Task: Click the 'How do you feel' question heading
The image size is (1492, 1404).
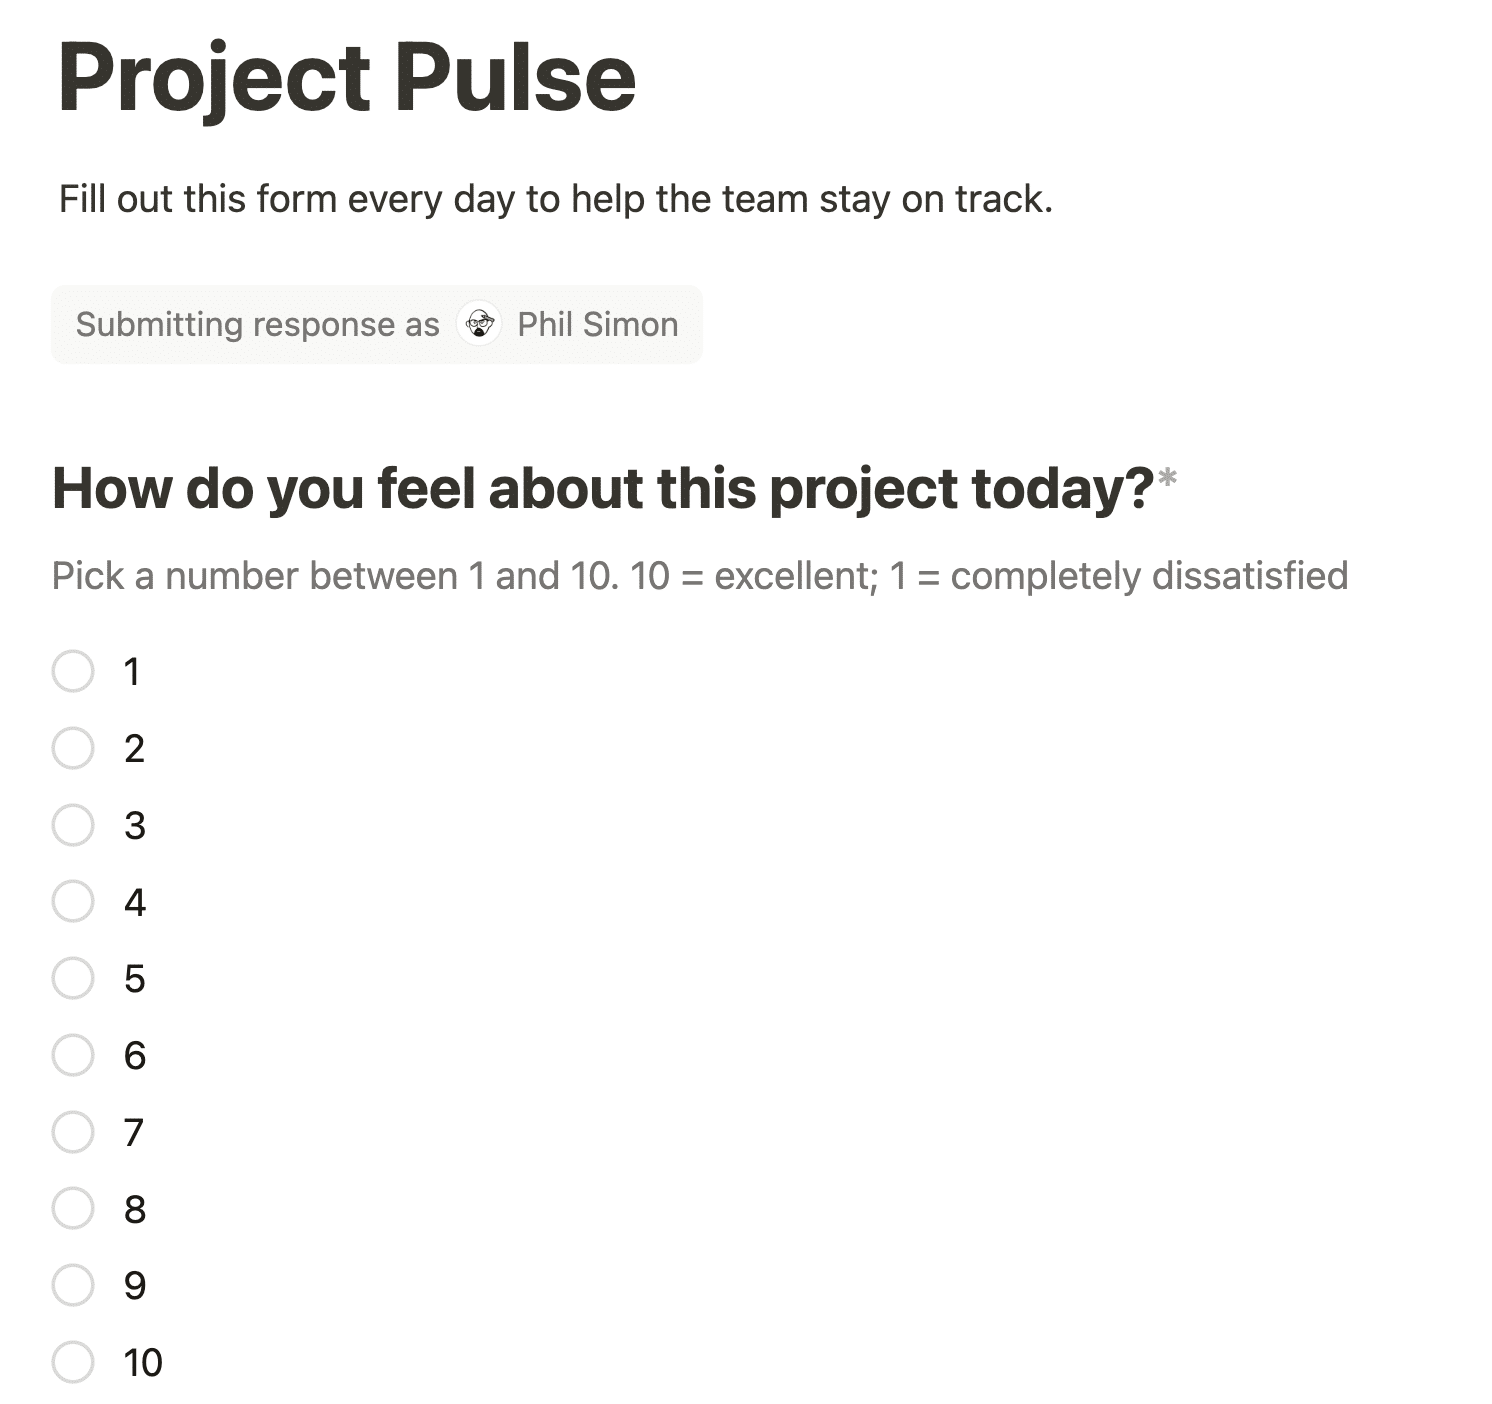Action: tap(603, 489)
